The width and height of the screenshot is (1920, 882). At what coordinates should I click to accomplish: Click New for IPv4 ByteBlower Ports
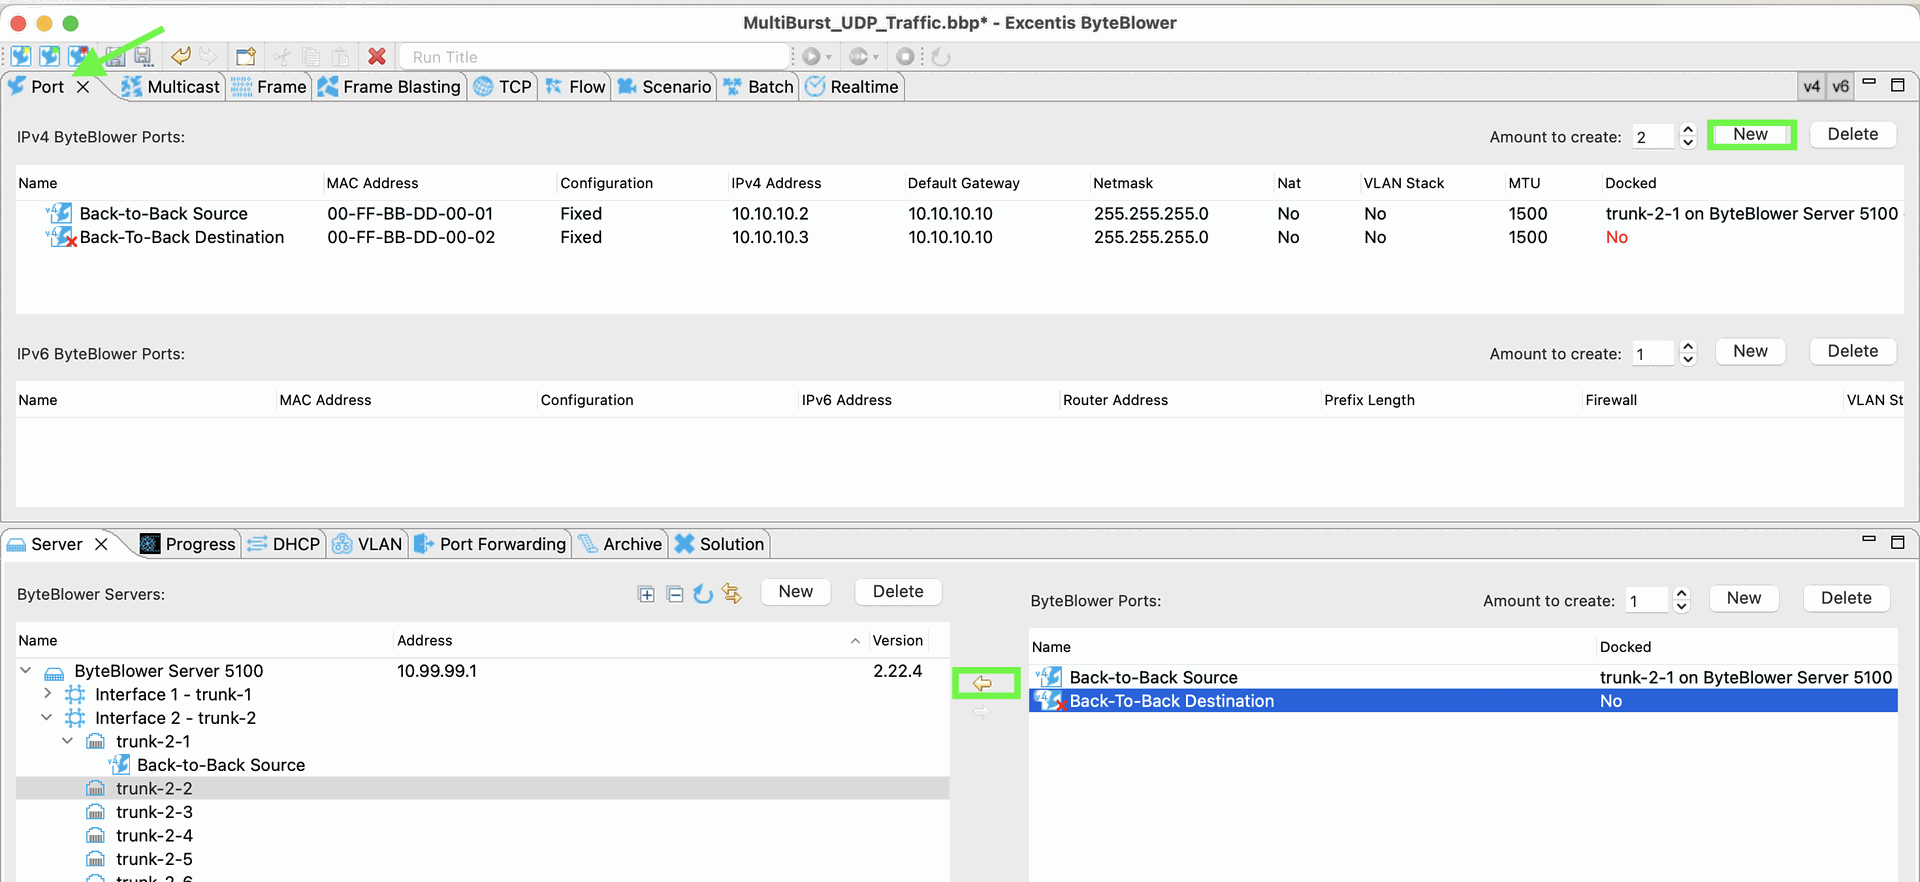coord(1750,135)
